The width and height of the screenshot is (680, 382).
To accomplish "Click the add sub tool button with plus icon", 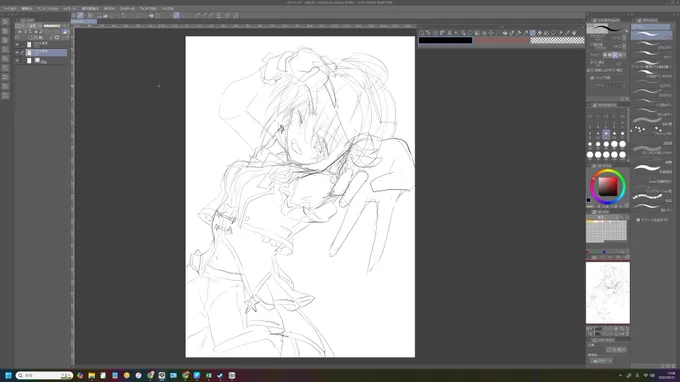I will pyautogui.click(x=653, y=220).
